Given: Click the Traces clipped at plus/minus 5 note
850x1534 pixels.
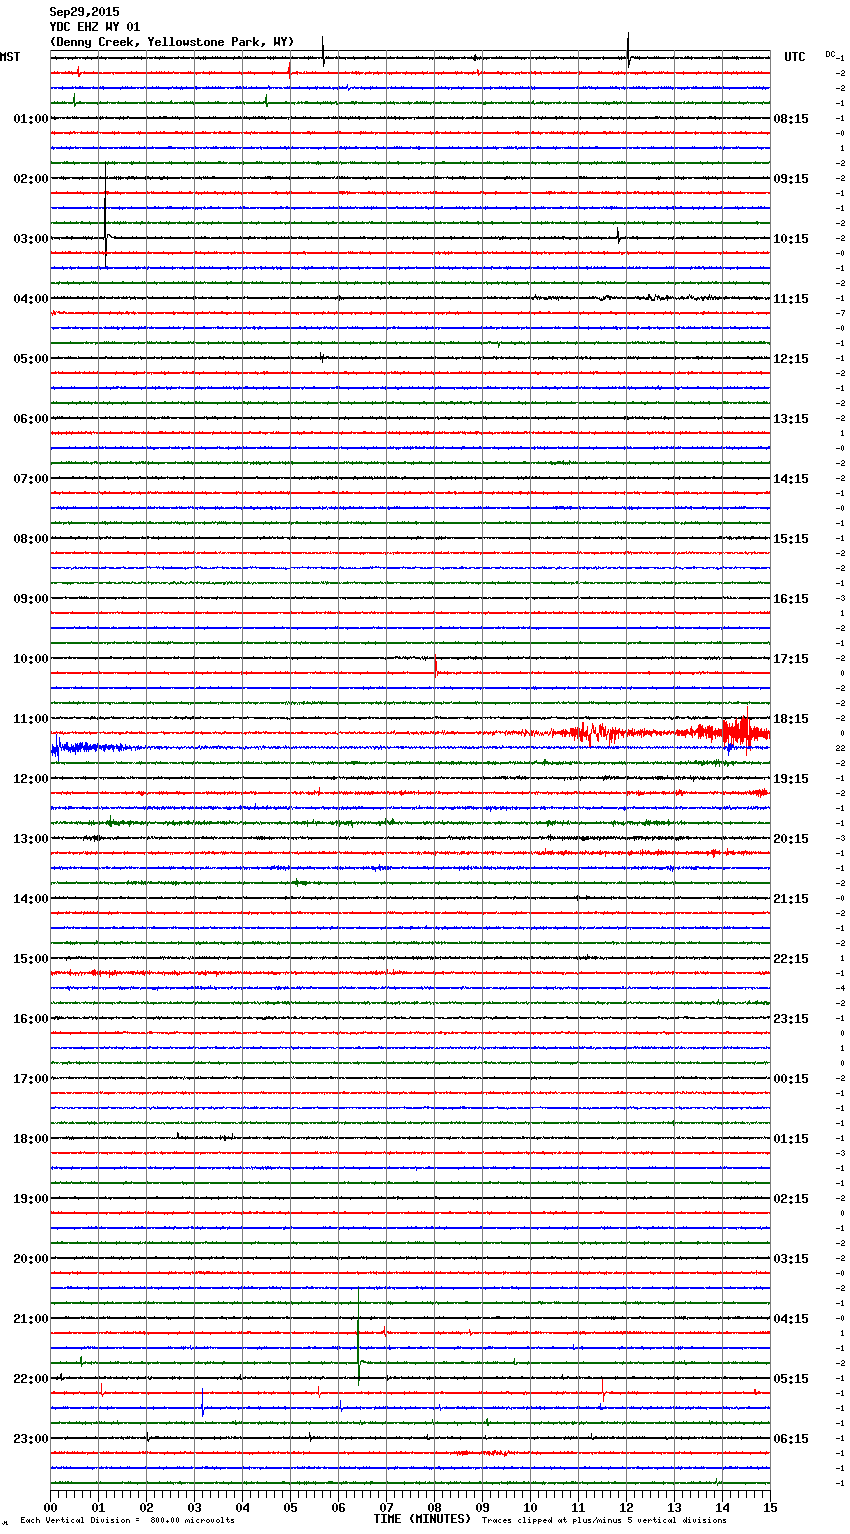Looking at the screenshot, I should [604, 1521].
